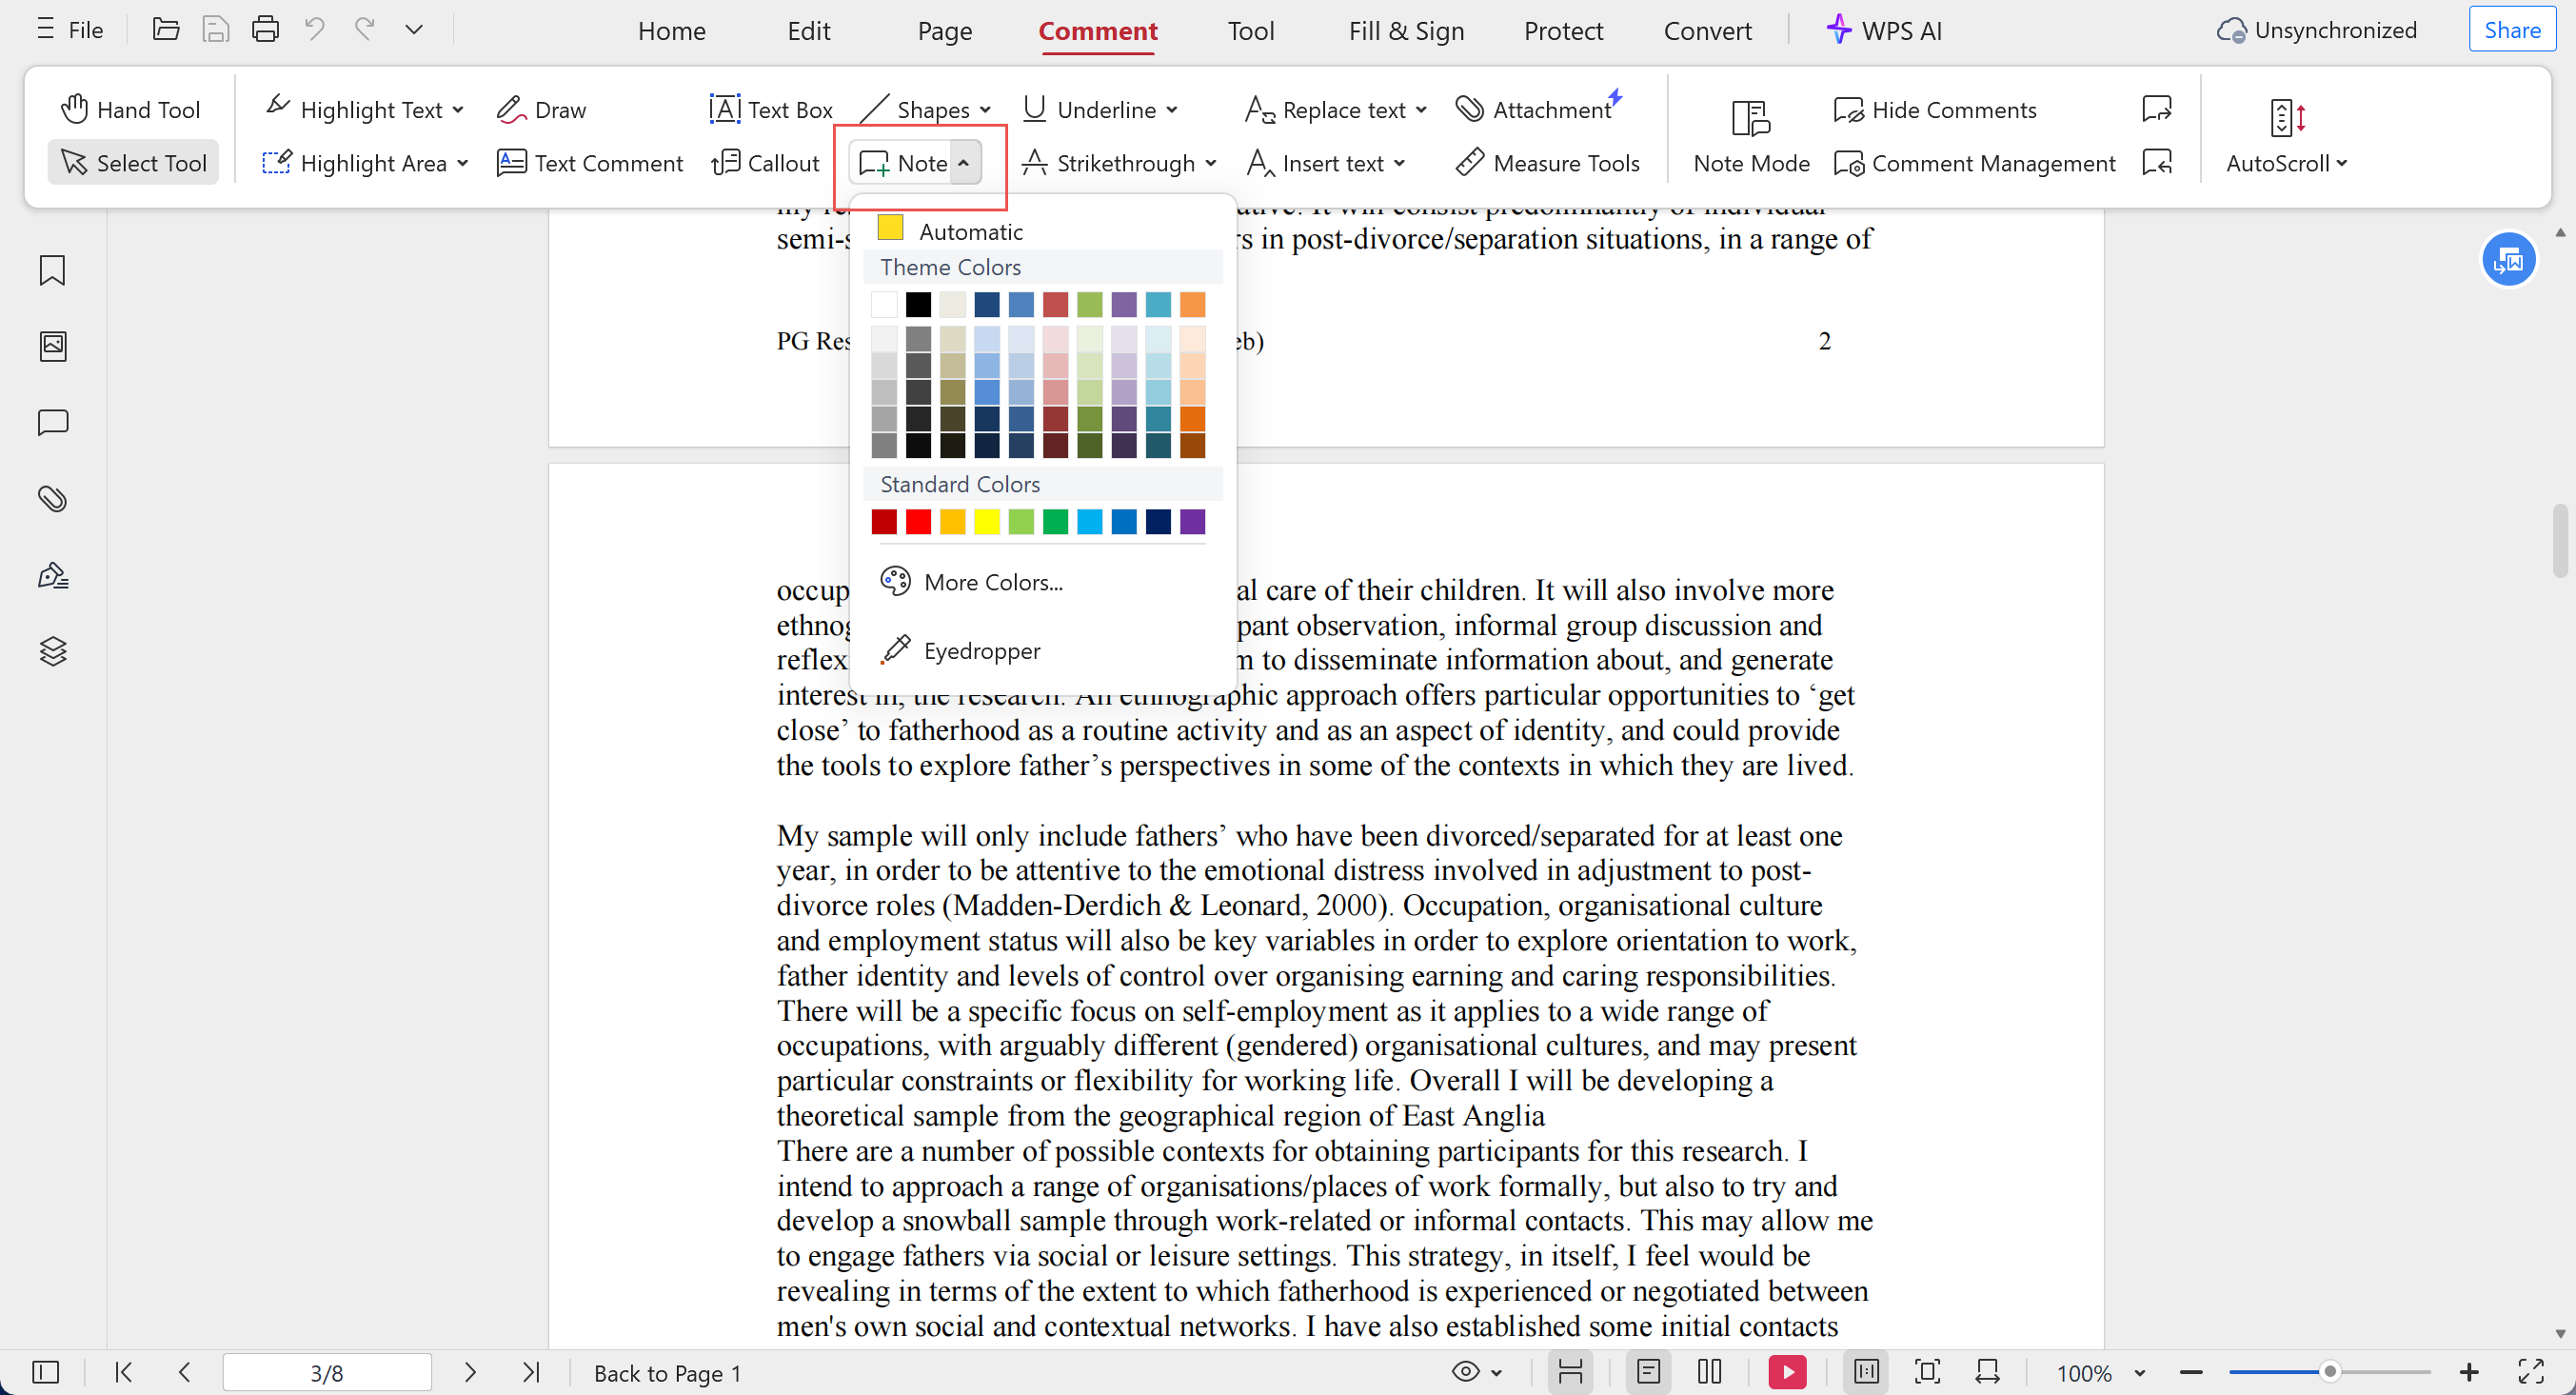Click the Save icon

point(215,29)
